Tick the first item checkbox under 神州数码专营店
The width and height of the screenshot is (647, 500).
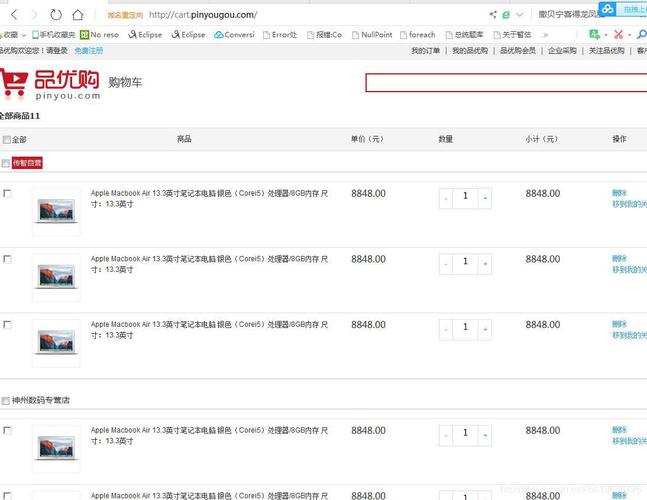[7, 431]
